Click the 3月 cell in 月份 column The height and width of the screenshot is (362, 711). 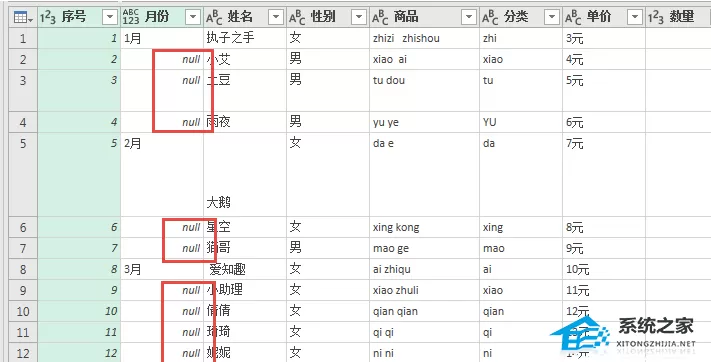pyautogui.click(x=162, y=269)
